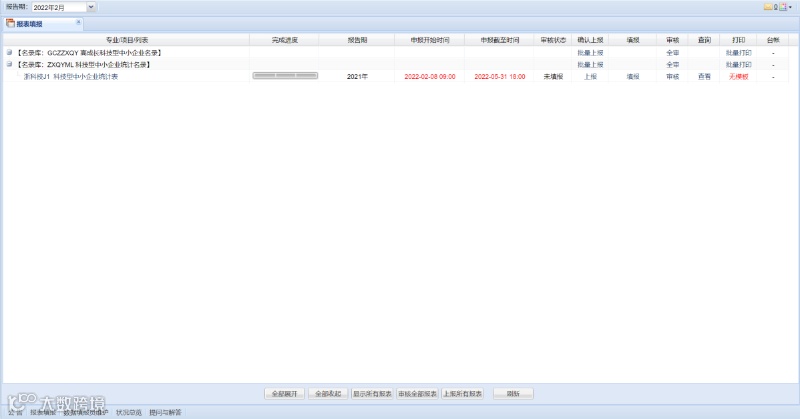The height and width of the screenshot is (419, 800).
Task: Click 批量上报 in the GCZZXQY row
Action: [x=590, y=53]
